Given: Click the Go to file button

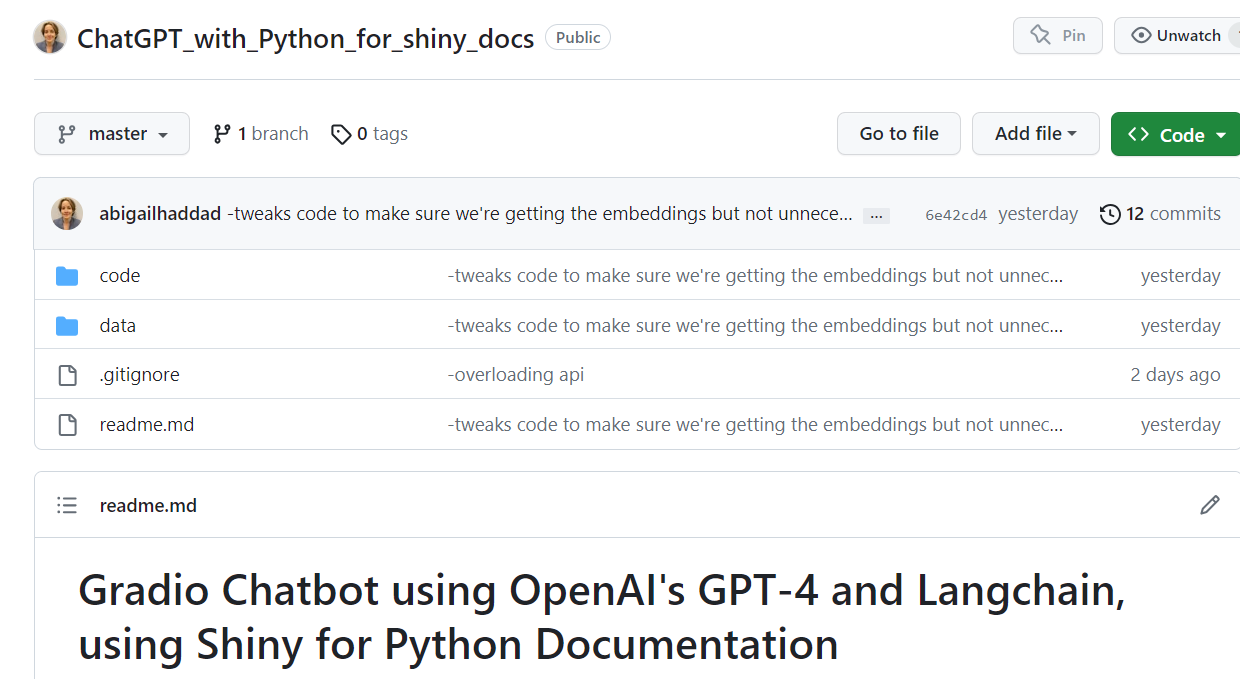Looking at the screenshot, I should [x=899, y=134].
